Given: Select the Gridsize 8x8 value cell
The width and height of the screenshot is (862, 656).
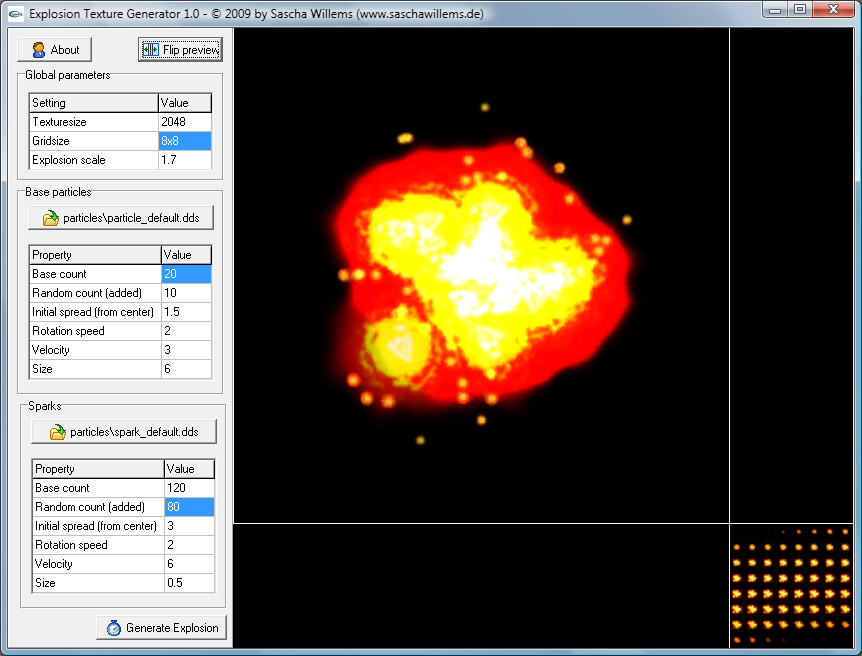Looking at the screenshot, I should point(185,141).
